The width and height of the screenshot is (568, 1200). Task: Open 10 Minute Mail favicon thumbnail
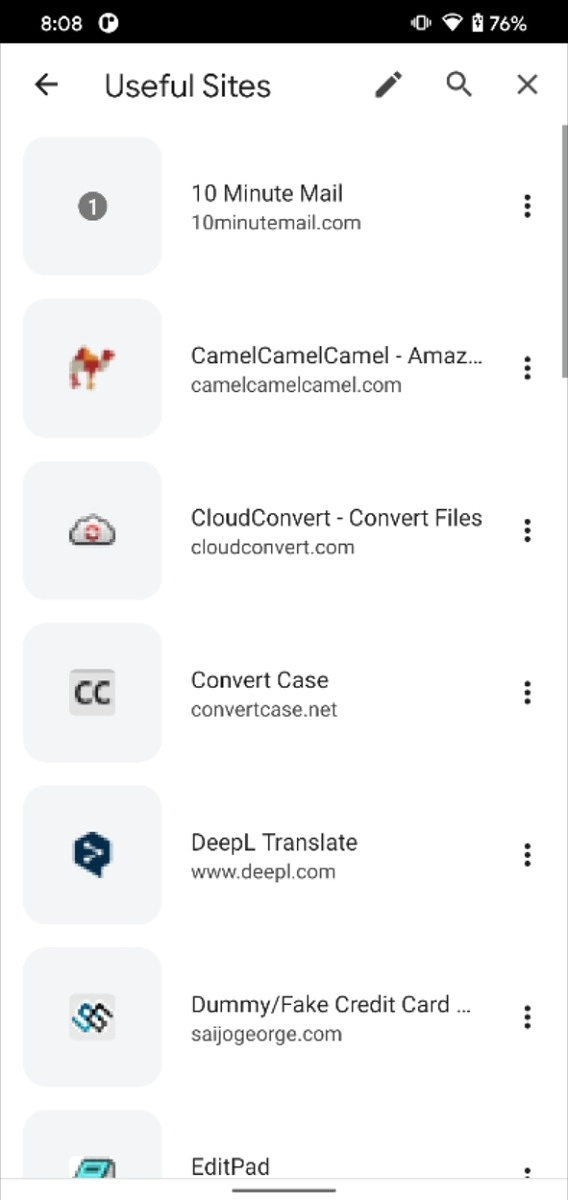click(x=92, y=206)
